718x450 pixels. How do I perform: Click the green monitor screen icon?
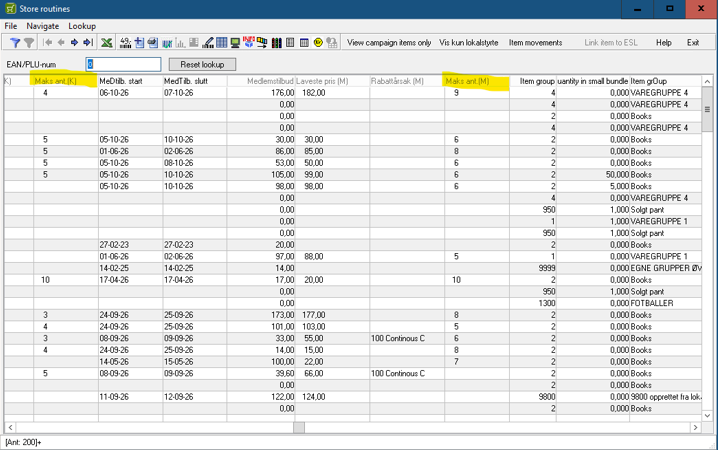(x=235, y=43)
